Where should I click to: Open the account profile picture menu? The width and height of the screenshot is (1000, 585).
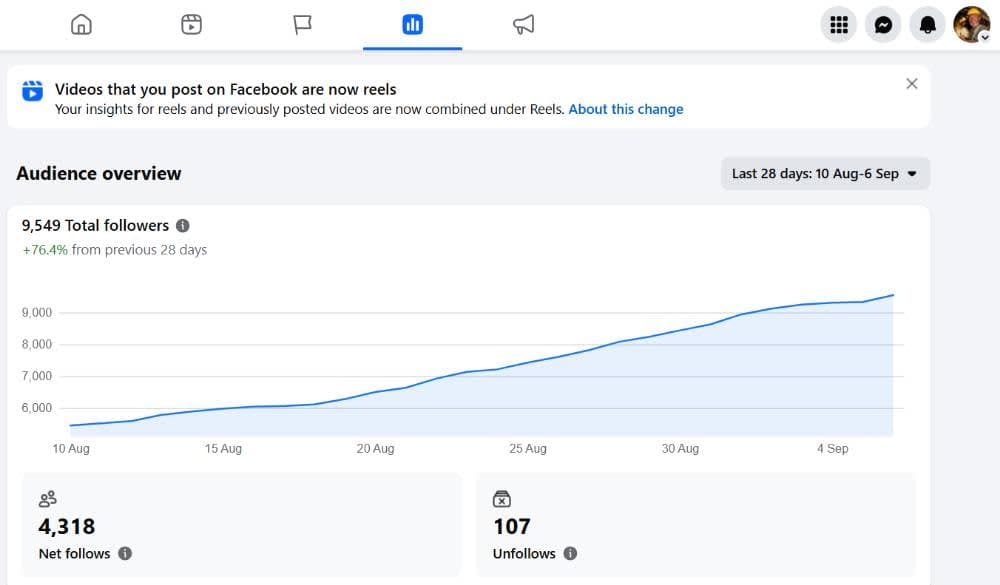pyautogui.click(x=971, y=25)
